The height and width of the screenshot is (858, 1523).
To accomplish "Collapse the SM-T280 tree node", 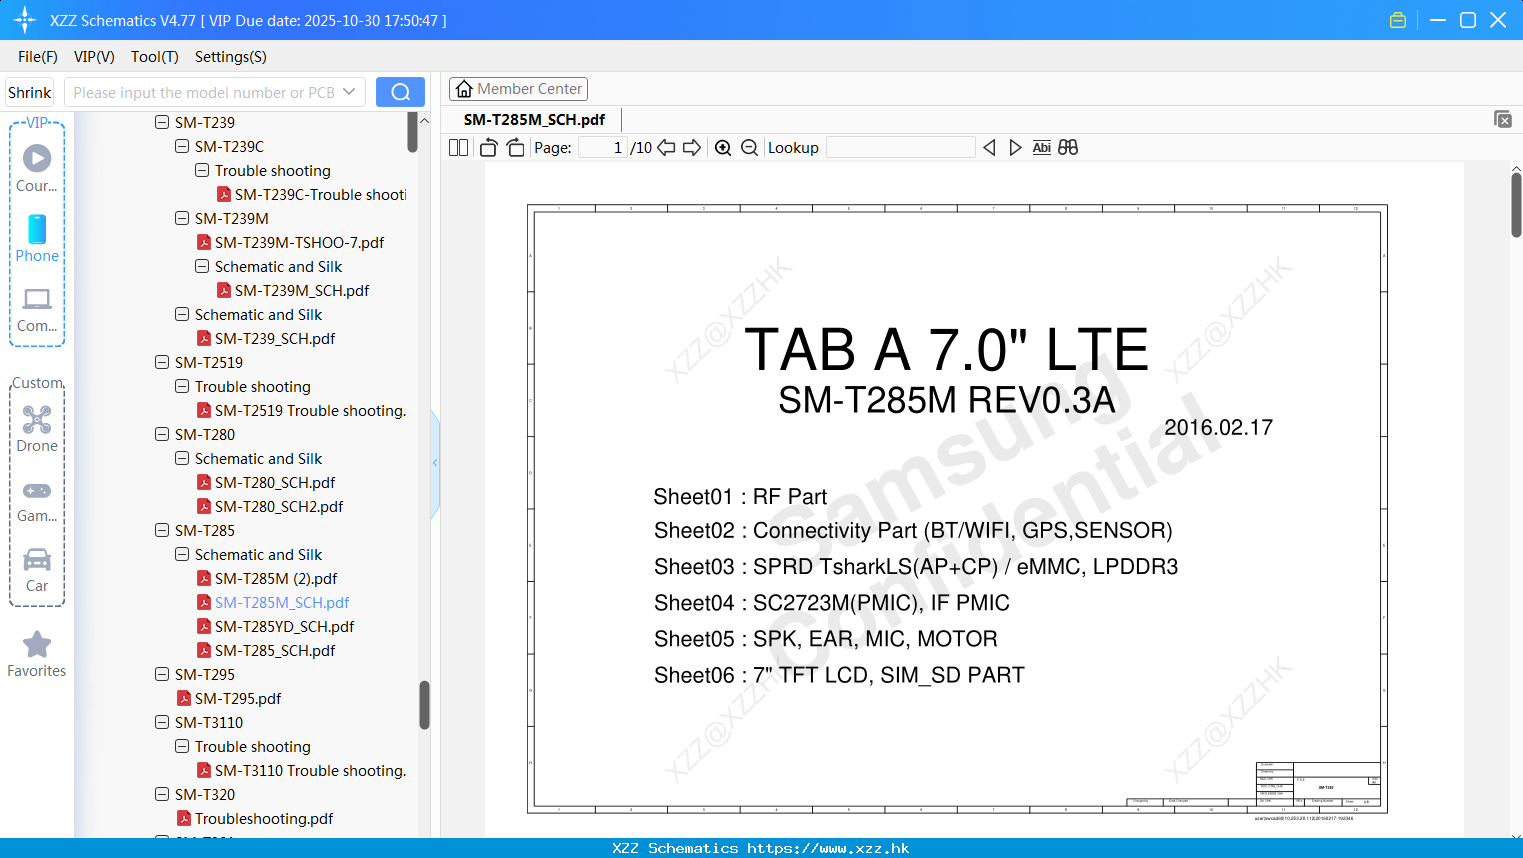I will pos(162,434).
